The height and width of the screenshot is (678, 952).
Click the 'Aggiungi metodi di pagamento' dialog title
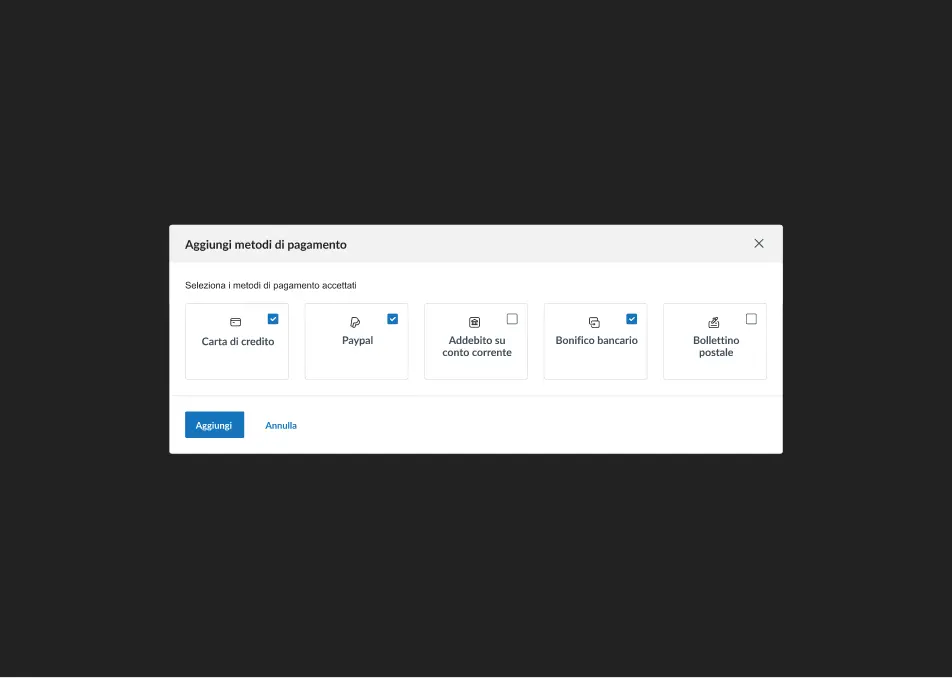[266, 244]
